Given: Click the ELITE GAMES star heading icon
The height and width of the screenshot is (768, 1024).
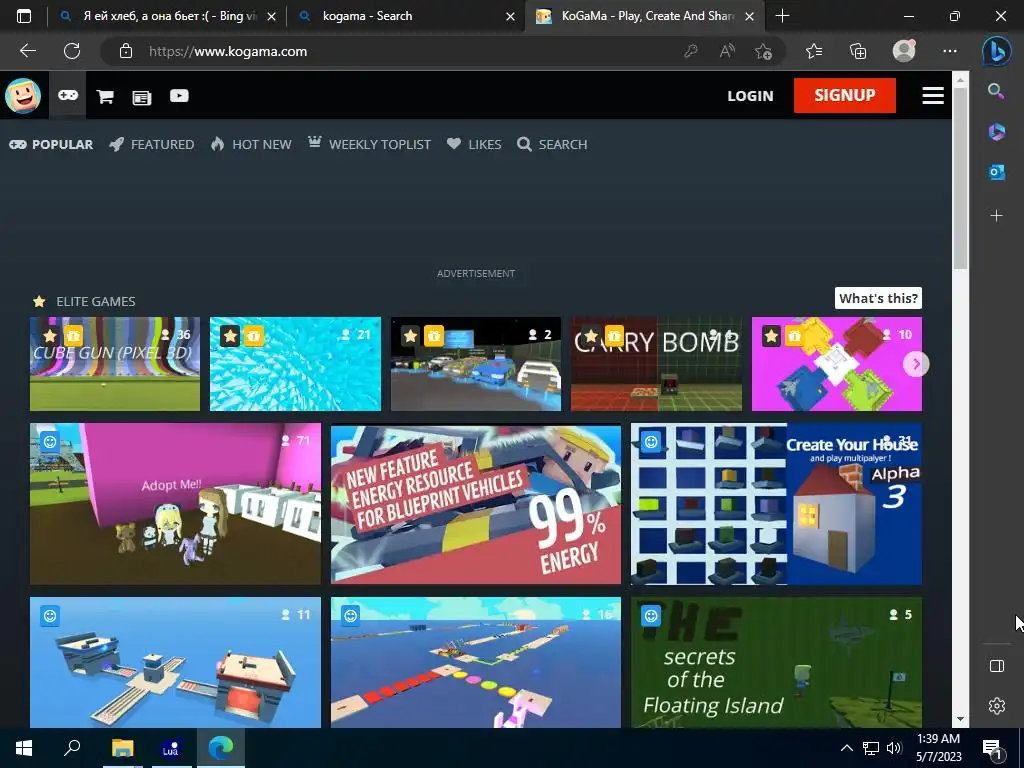Looking at the screenshot, I should [x=39, y=301].
